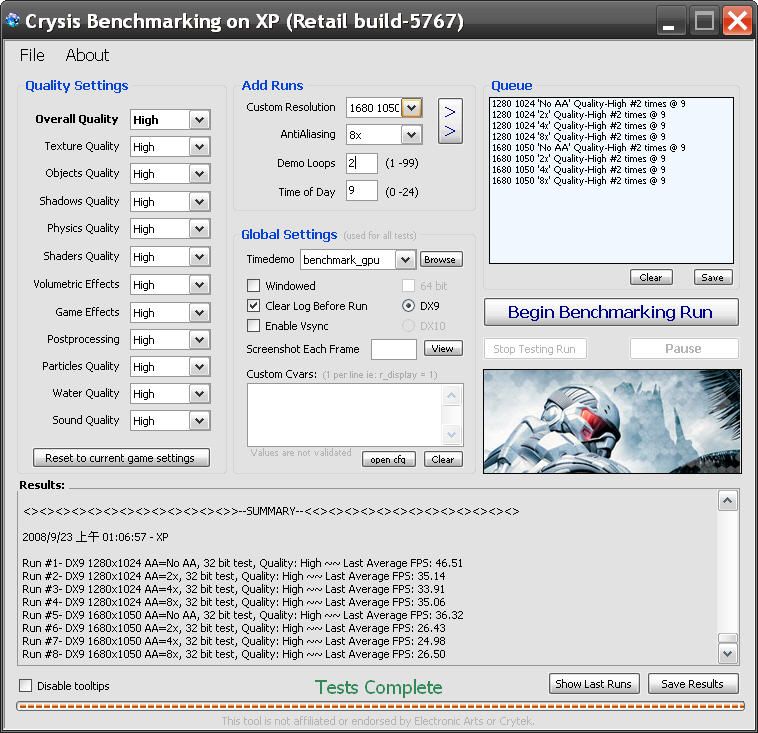Click the Crysis nanosuit image

(x=612, y=421)
